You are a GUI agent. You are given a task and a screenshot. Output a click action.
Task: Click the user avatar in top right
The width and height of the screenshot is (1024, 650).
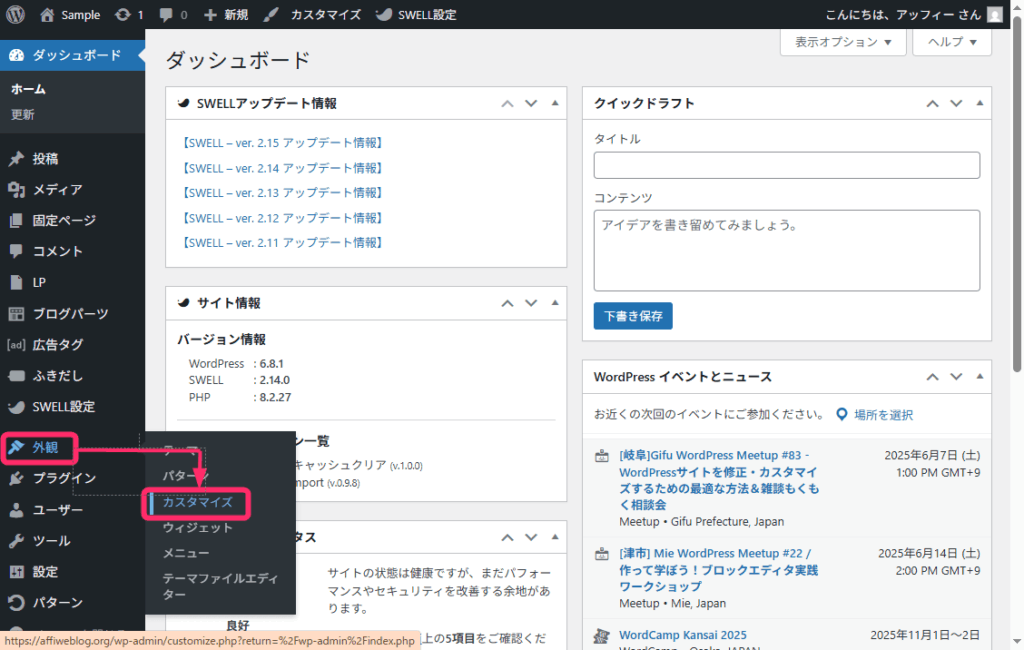[994, 15]
